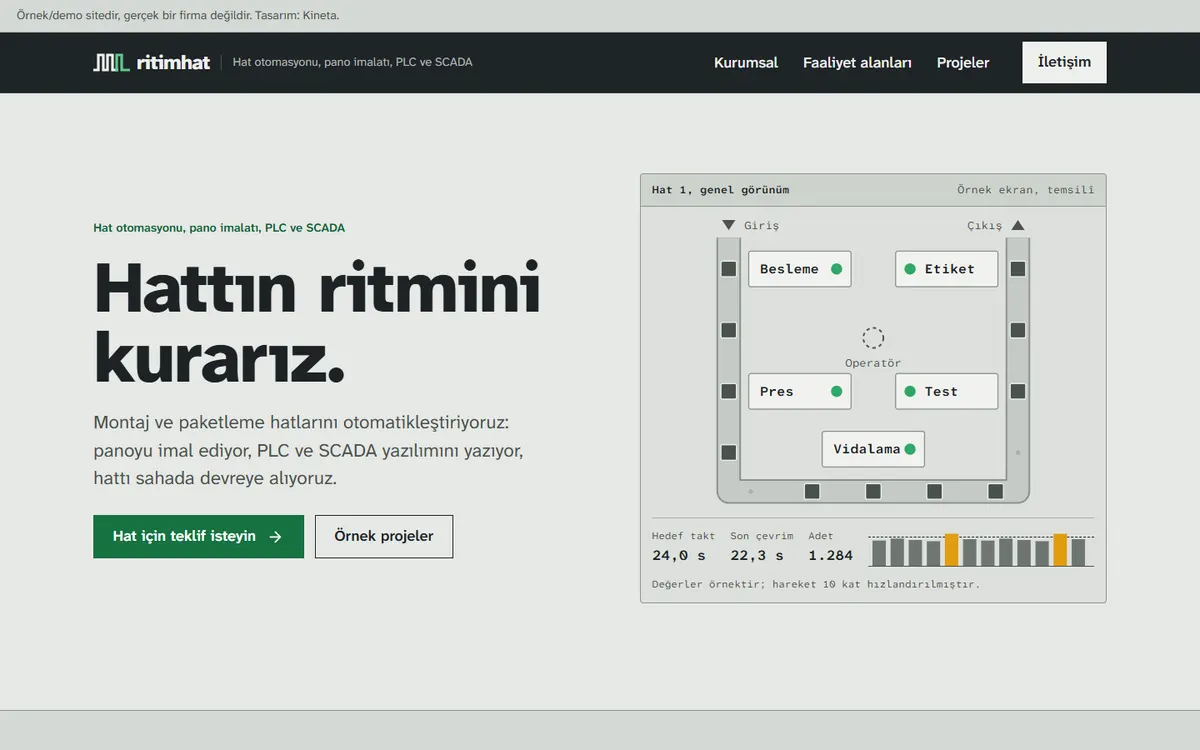
Task: Open the Kurumsal menu item
Action: (746, 63)
